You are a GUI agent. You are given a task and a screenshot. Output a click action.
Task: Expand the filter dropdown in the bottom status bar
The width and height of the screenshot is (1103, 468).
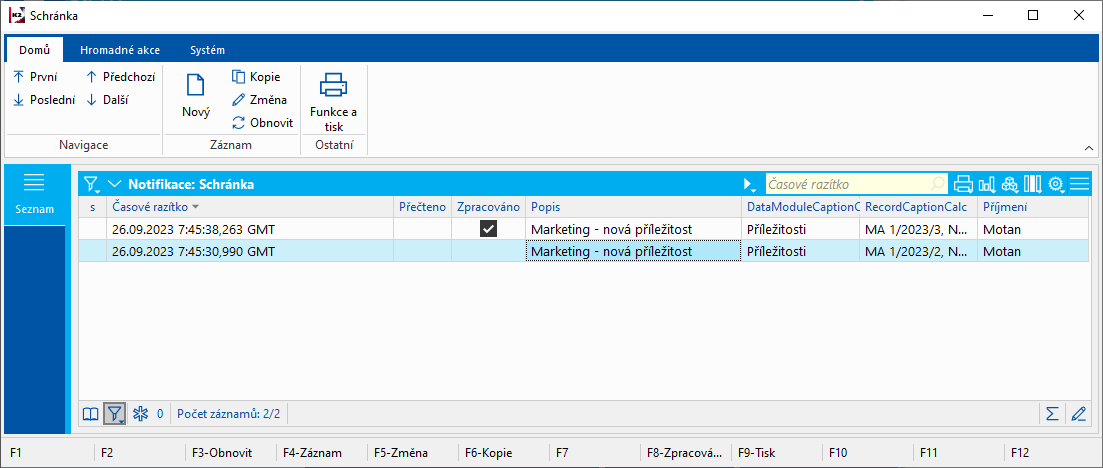tap(116, 413)
